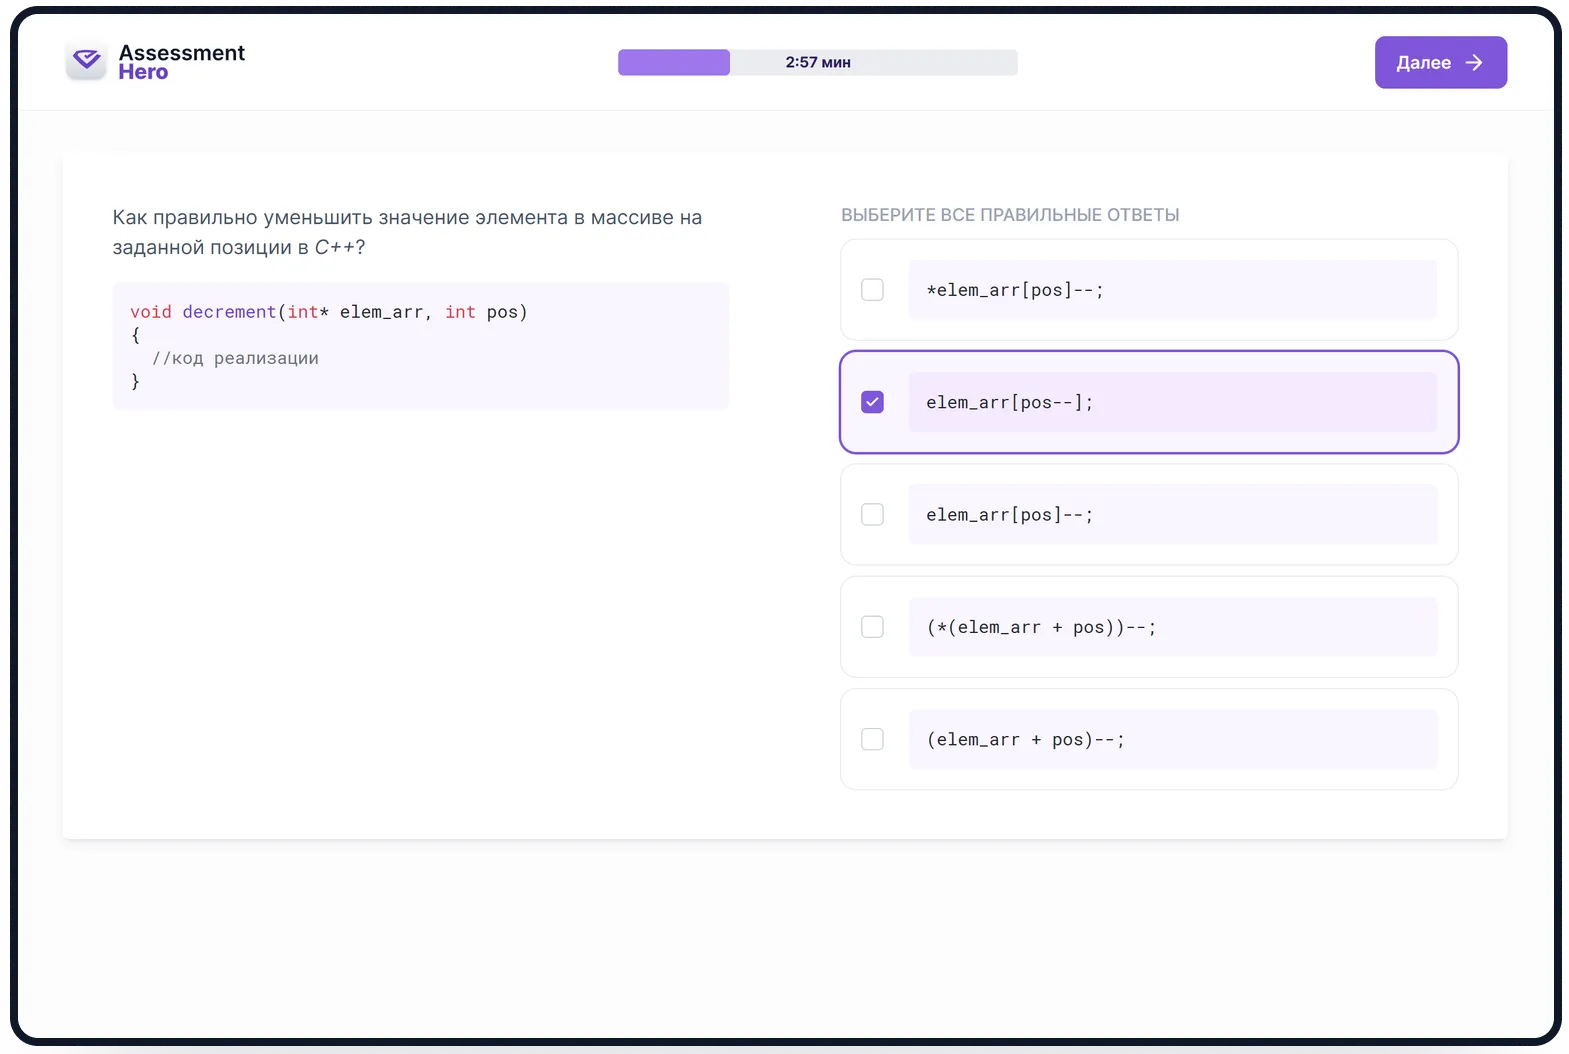1569x1054 pixels.
Task: Click the ВЫБЕРИТЕ ВСЕ ПРАВИЛЬНЫЕ ОТВЕТЫ heading
Action: (1010, 215)
